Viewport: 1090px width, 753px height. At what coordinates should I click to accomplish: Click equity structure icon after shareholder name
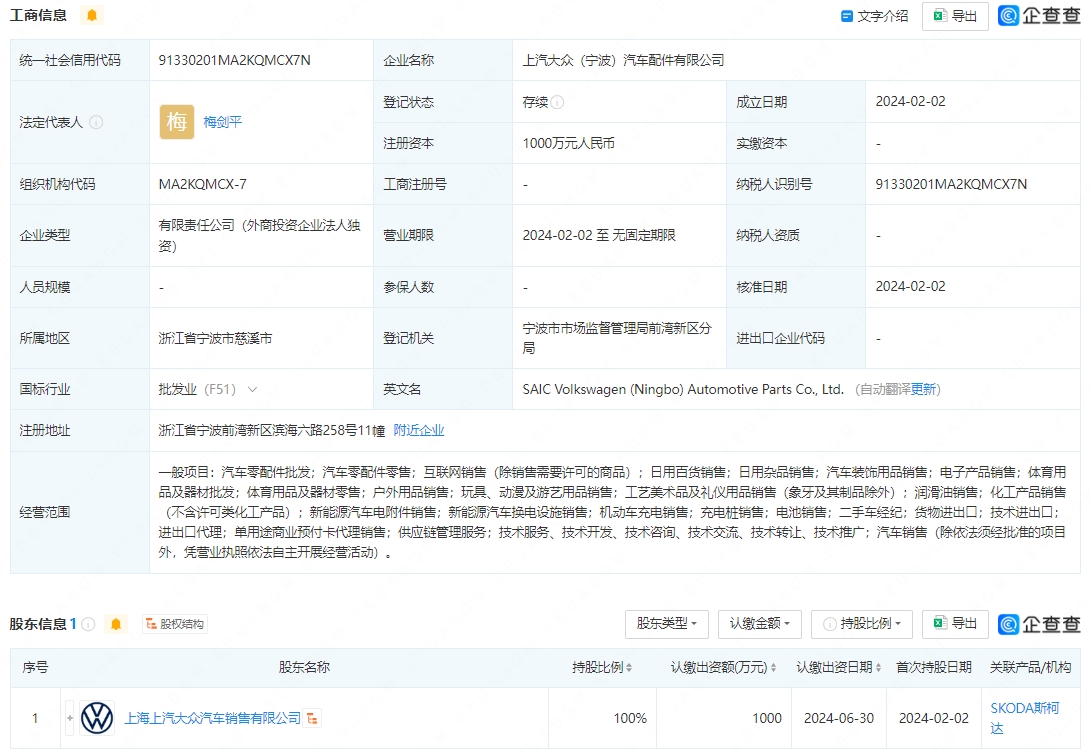pos(312,718)
